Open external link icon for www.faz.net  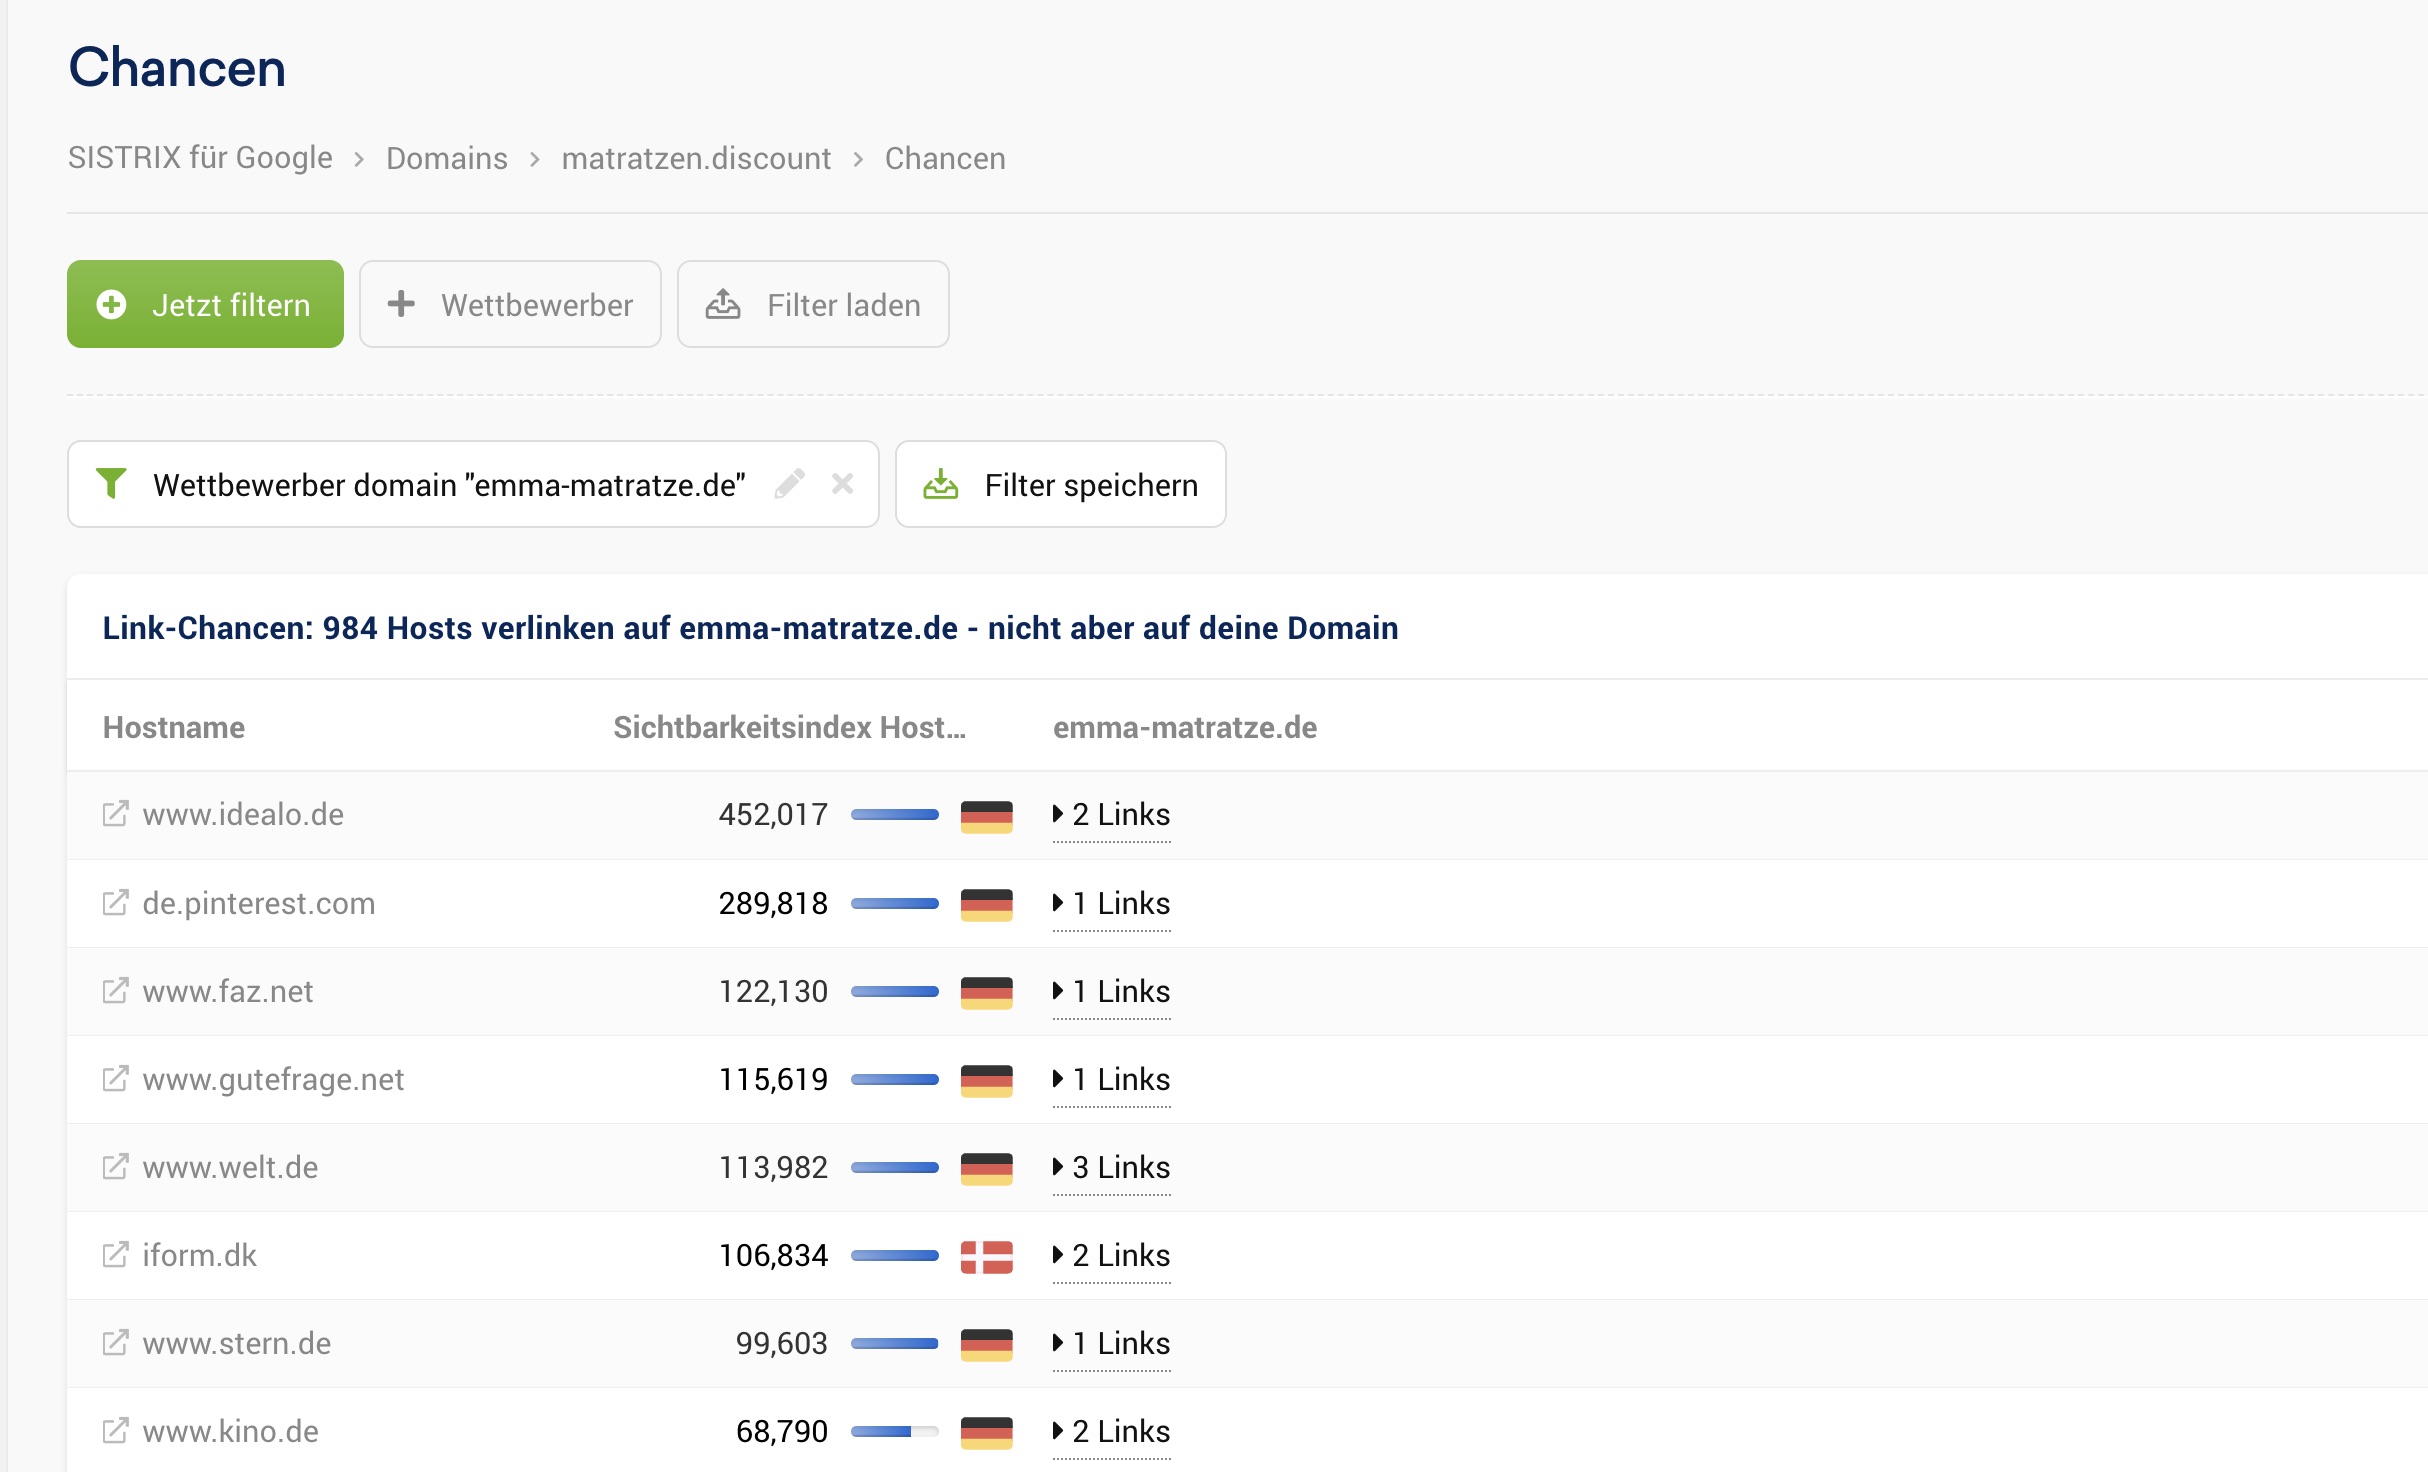[115, 991]
